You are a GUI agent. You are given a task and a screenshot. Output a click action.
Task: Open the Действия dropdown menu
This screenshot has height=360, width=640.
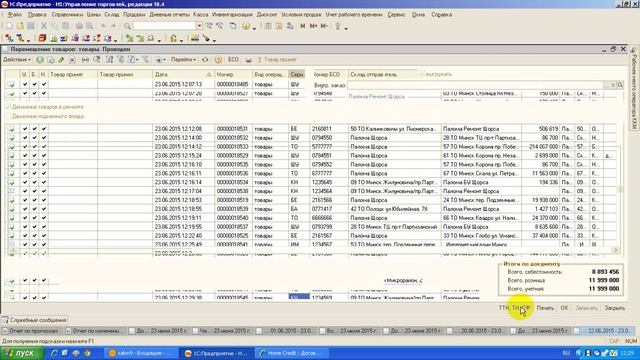pyautogui.click(x=17, y=60)
